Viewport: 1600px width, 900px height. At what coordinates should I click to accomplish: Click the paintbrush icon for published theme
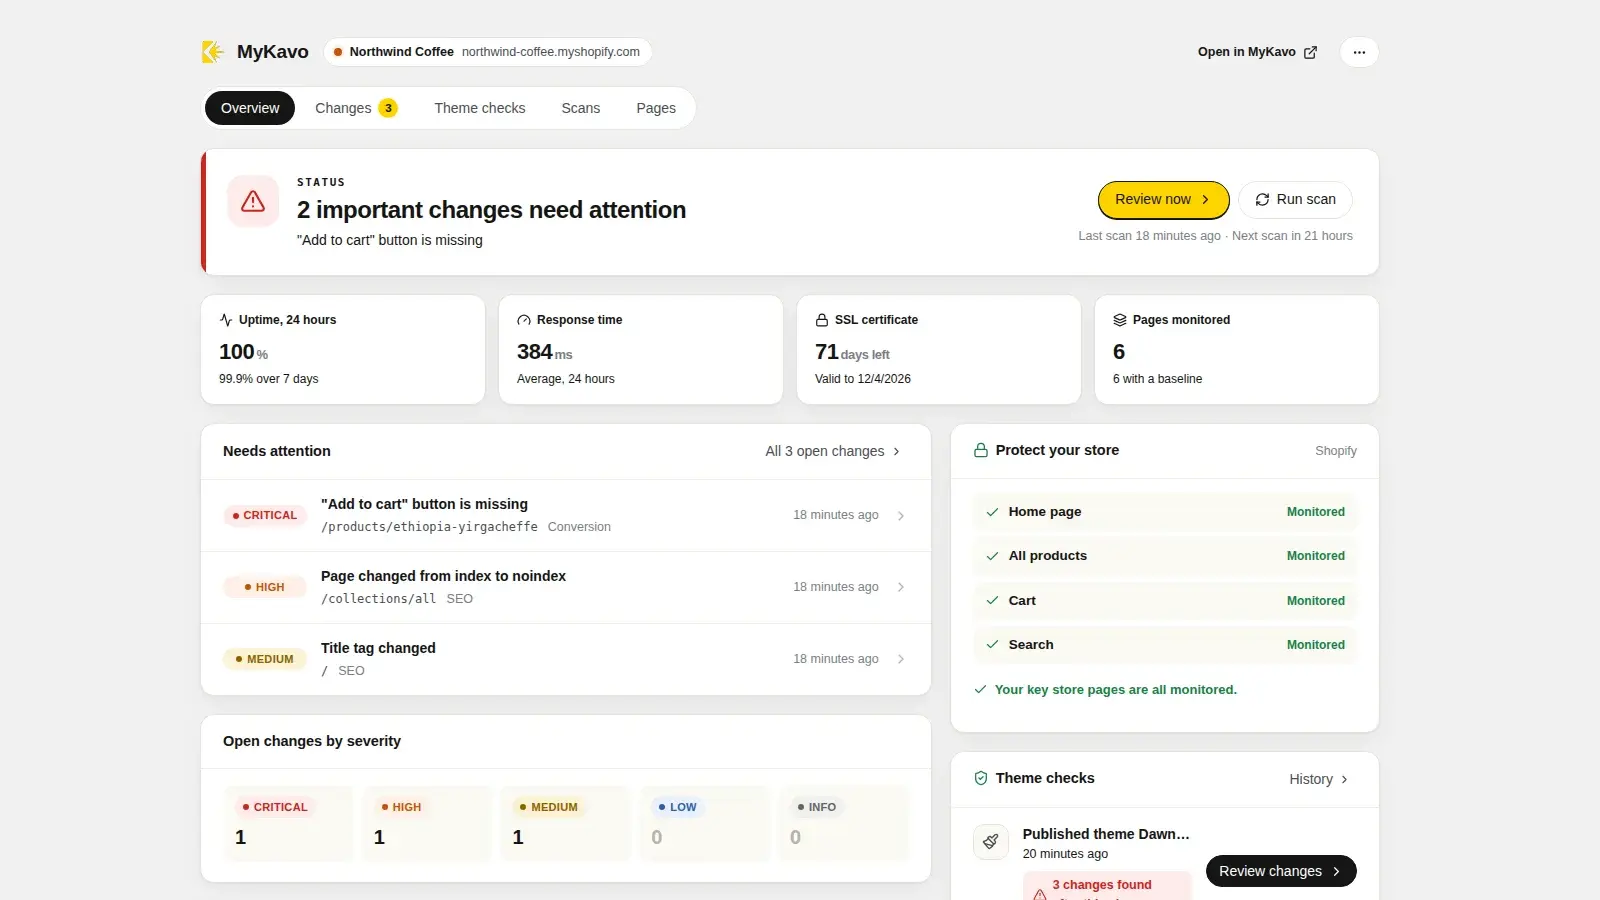pyautogui.click(x=991, y=842)
